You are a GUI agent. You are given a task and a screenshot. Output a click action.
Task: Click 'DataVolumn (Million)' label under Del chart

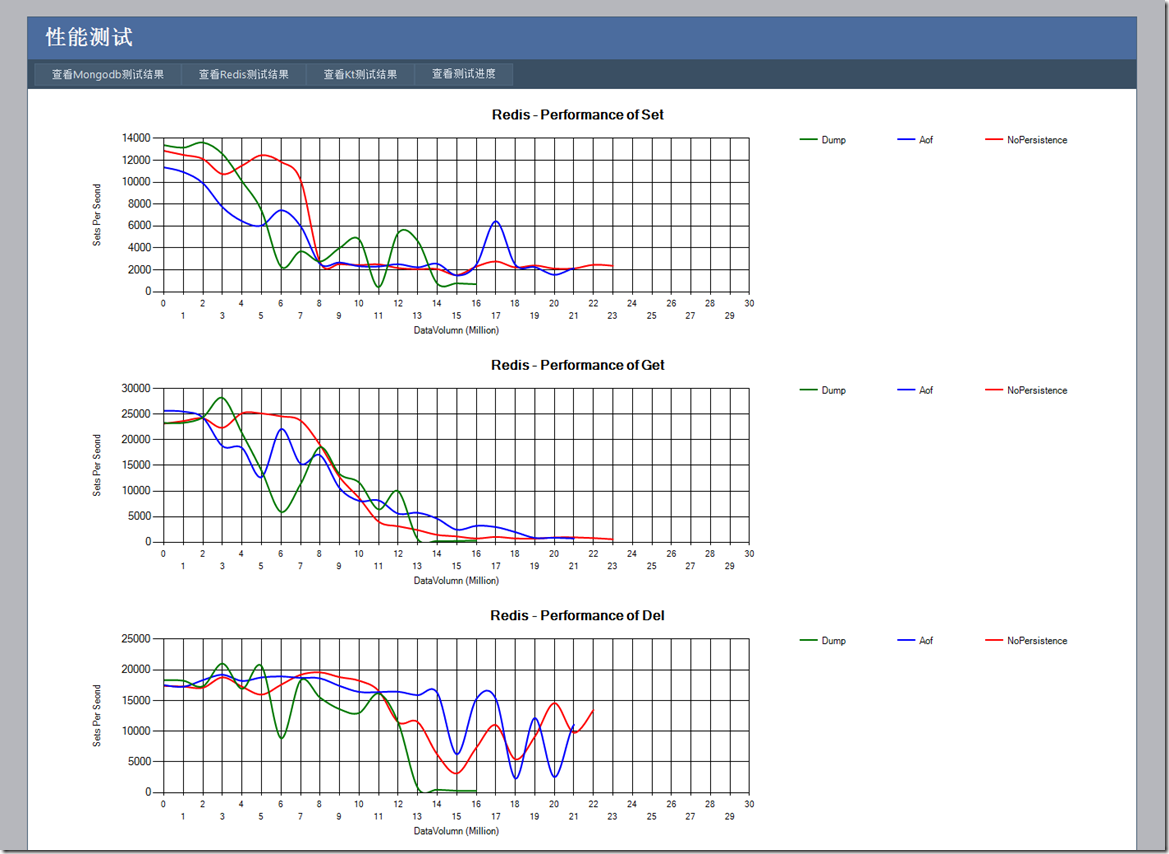pos(456,831)
